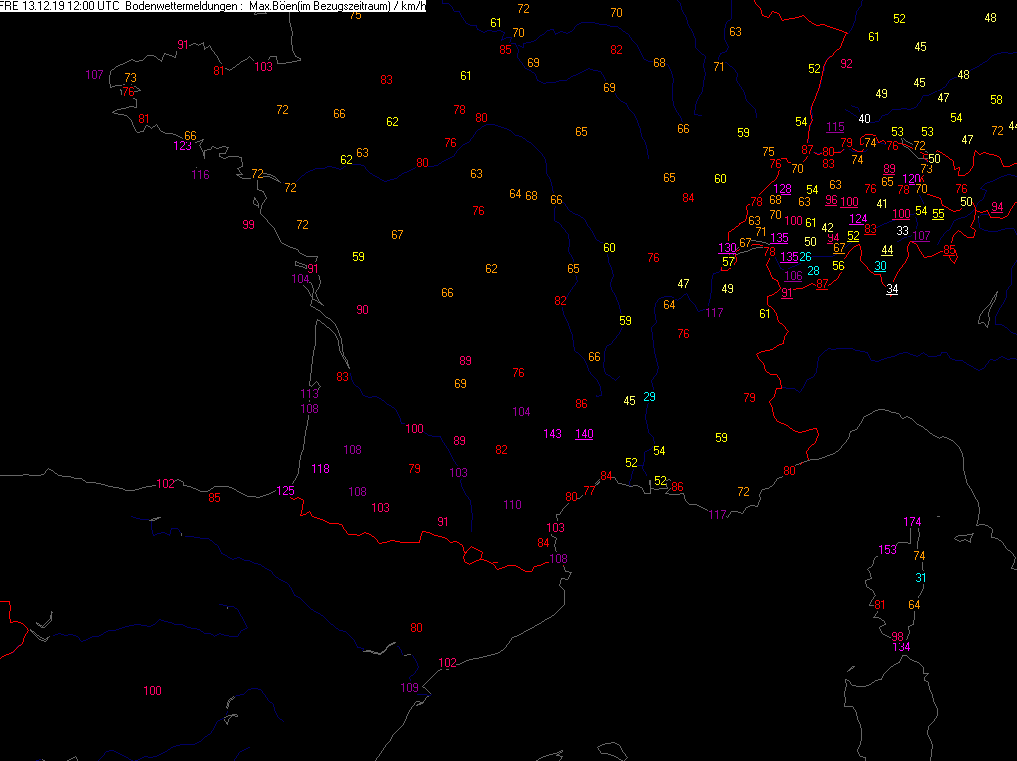Select the underlined 140 gust value

click(x=584, y=434)
